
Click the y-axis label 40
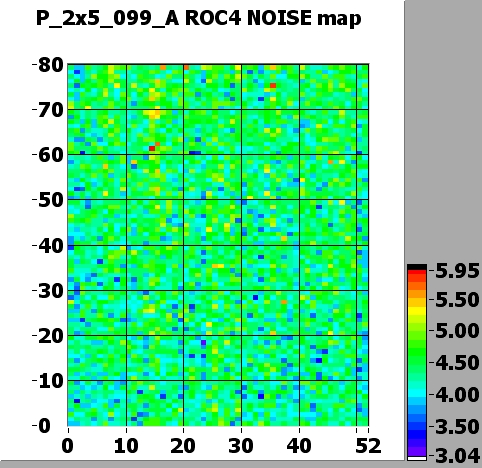50,246
